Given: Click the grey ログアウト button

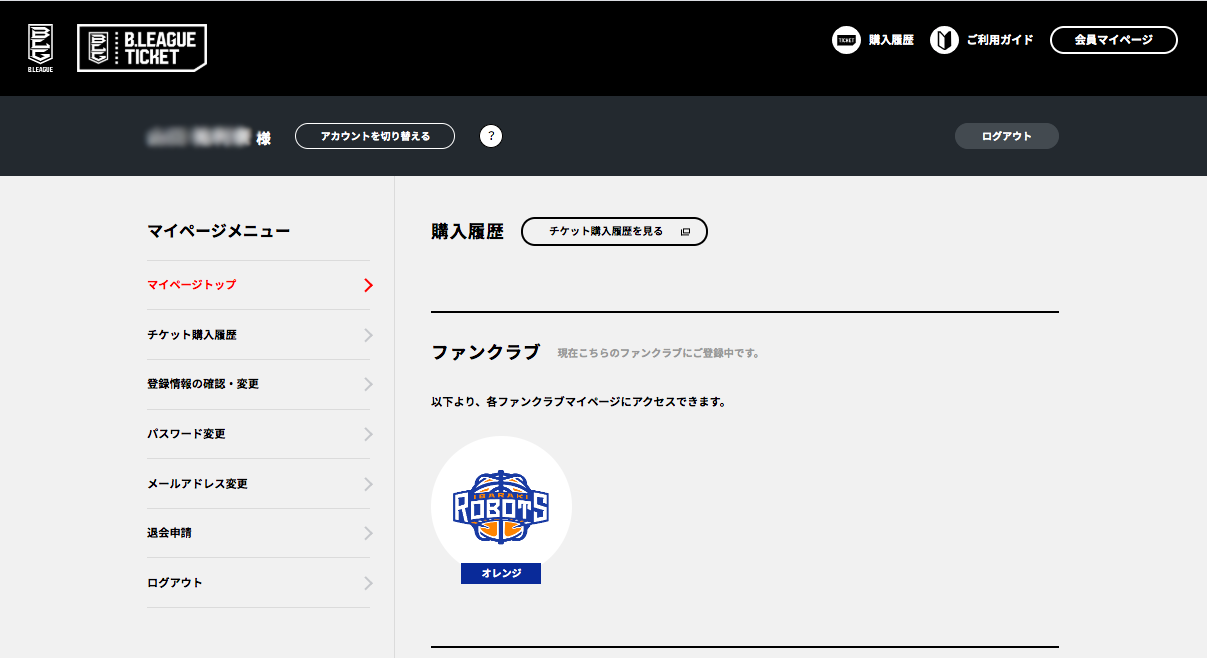Looking at the screenshot, I should [1007, 136].
